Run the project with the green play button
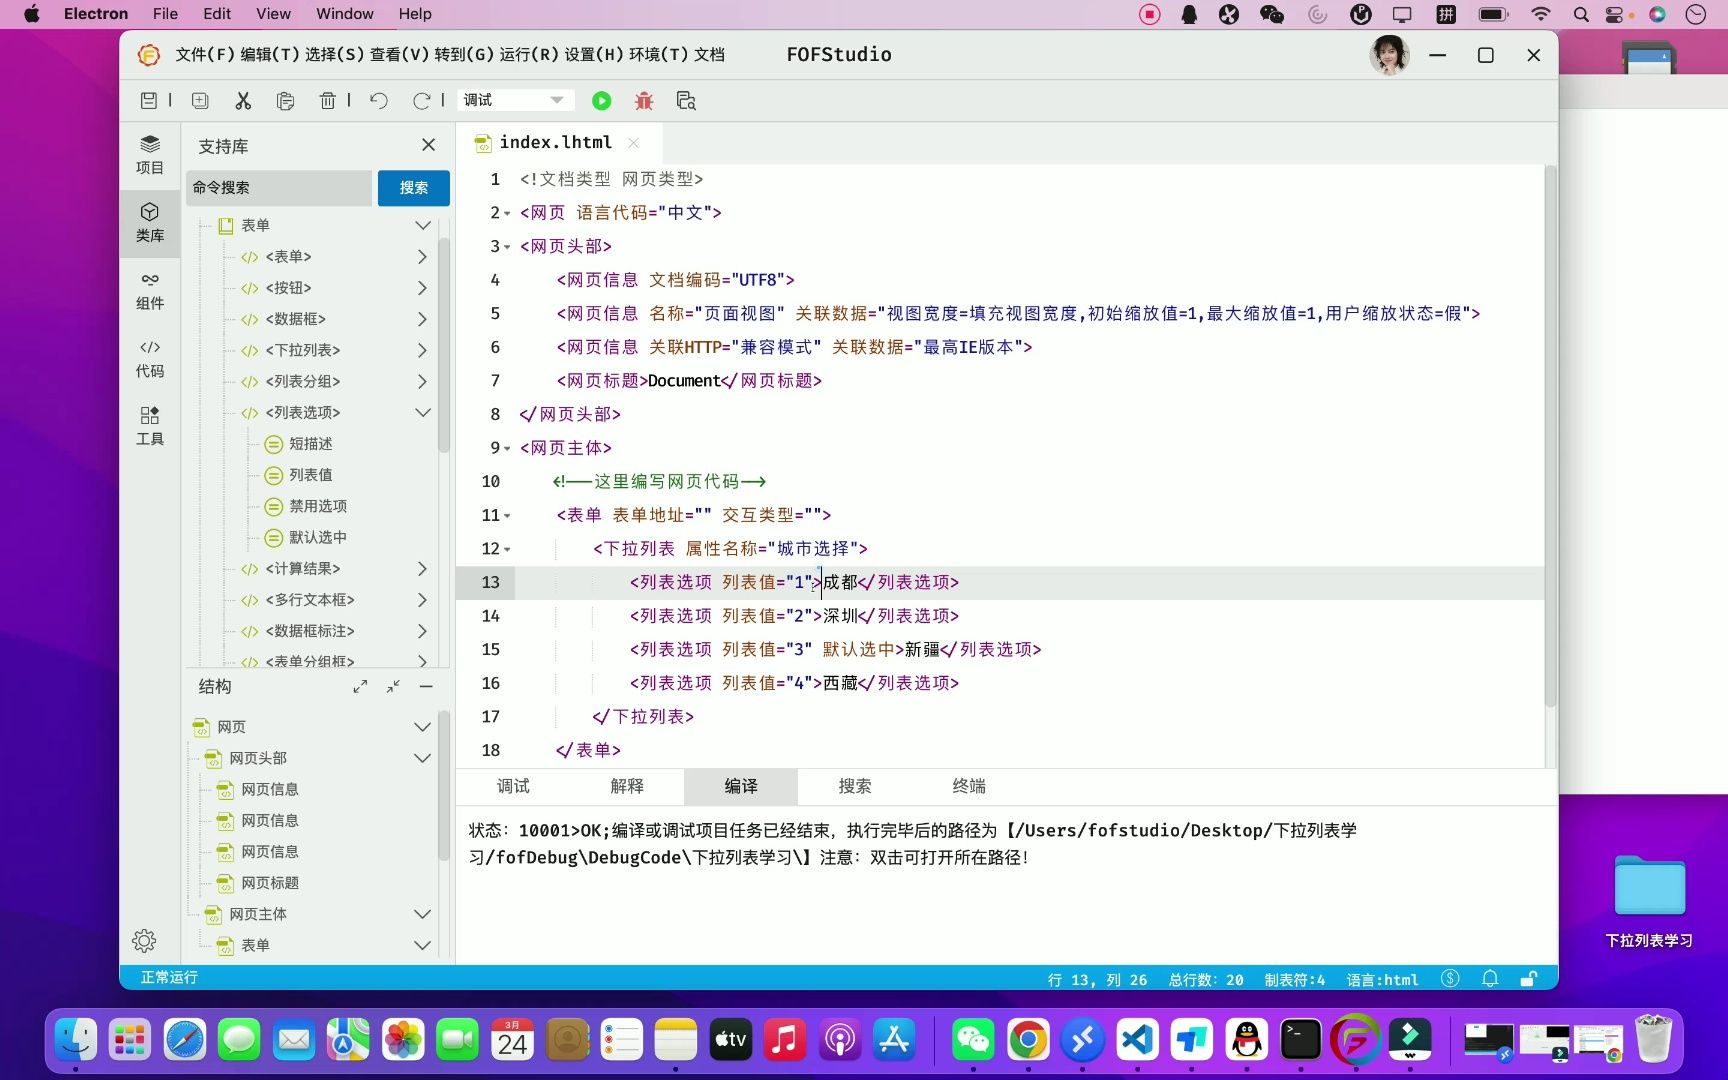Screen dimensions: 1728x1080 [601, 100]
